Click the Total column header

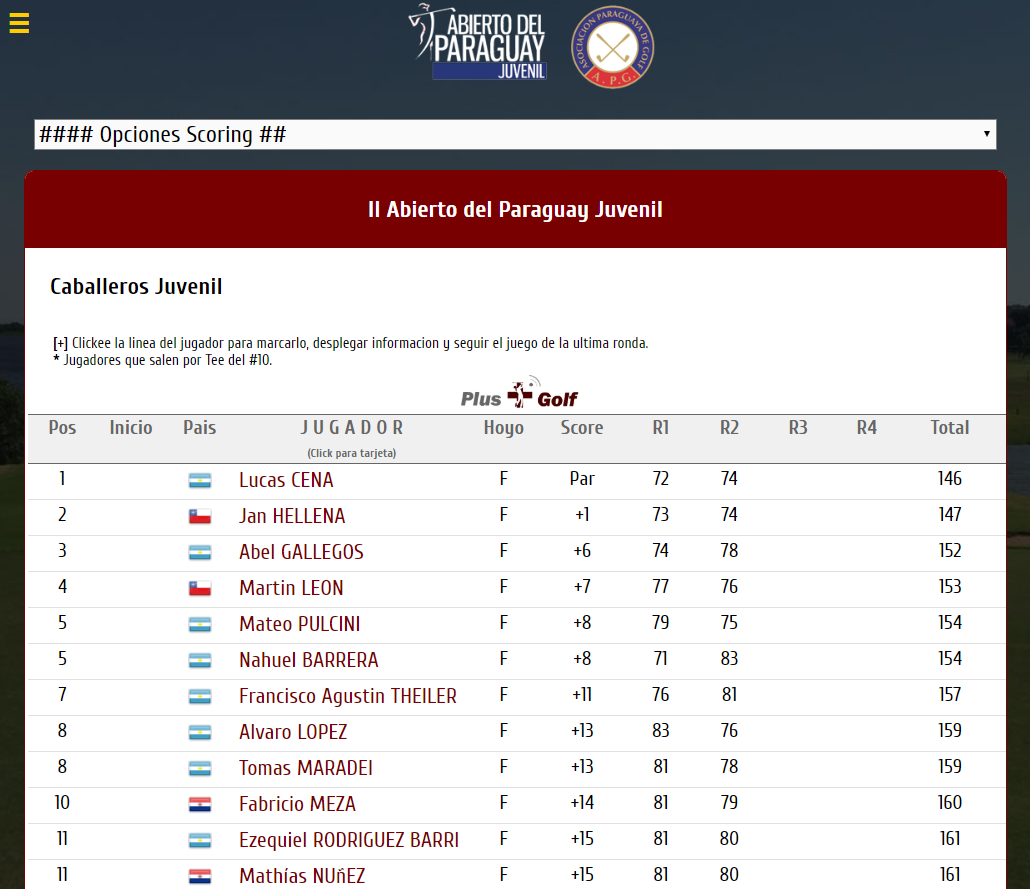coord(949,428)
